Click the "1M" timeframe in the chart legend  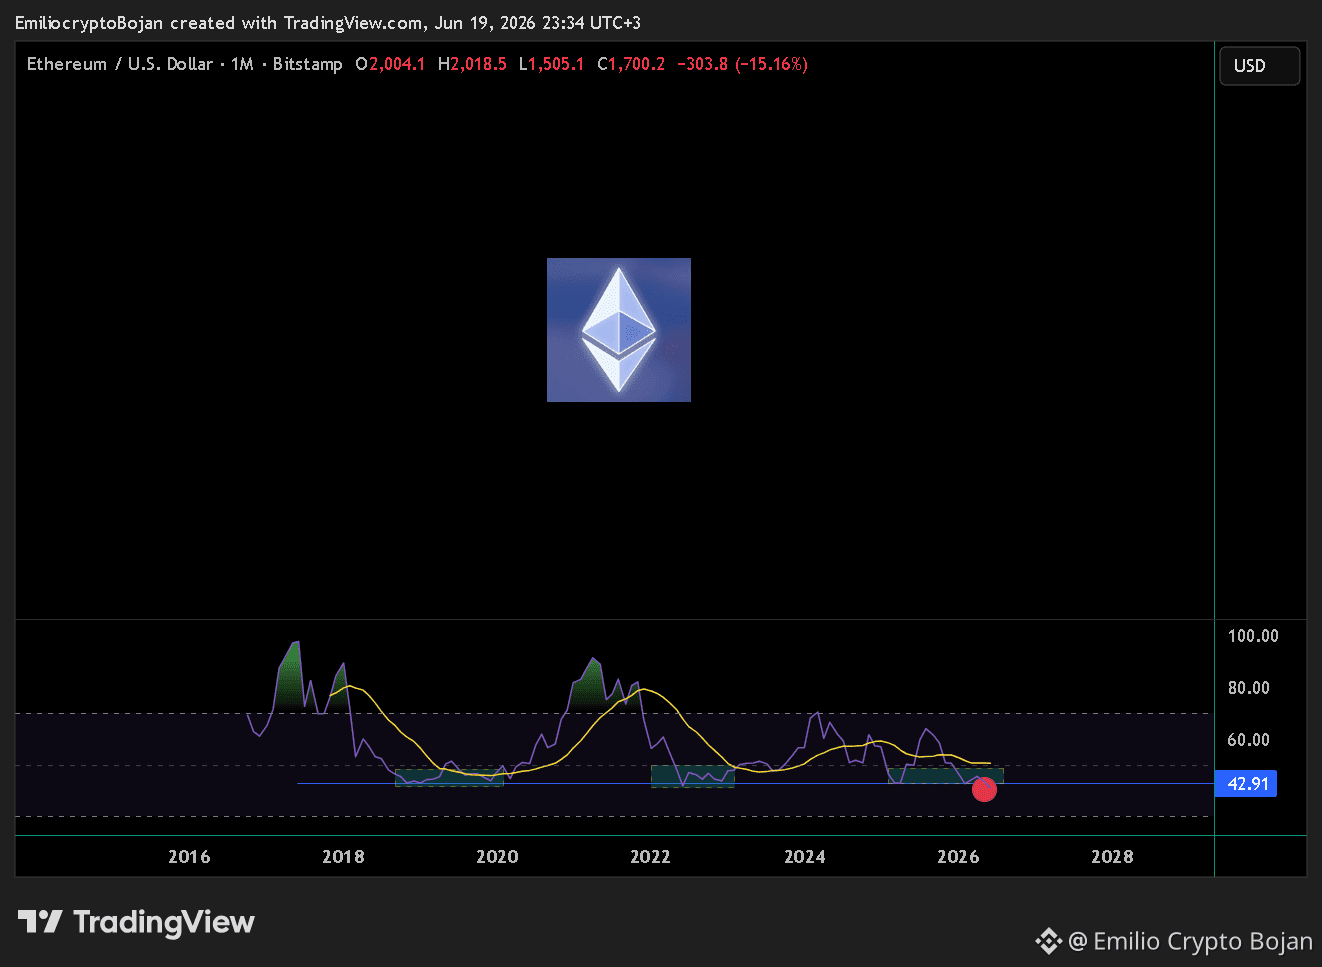pos(242,64)
